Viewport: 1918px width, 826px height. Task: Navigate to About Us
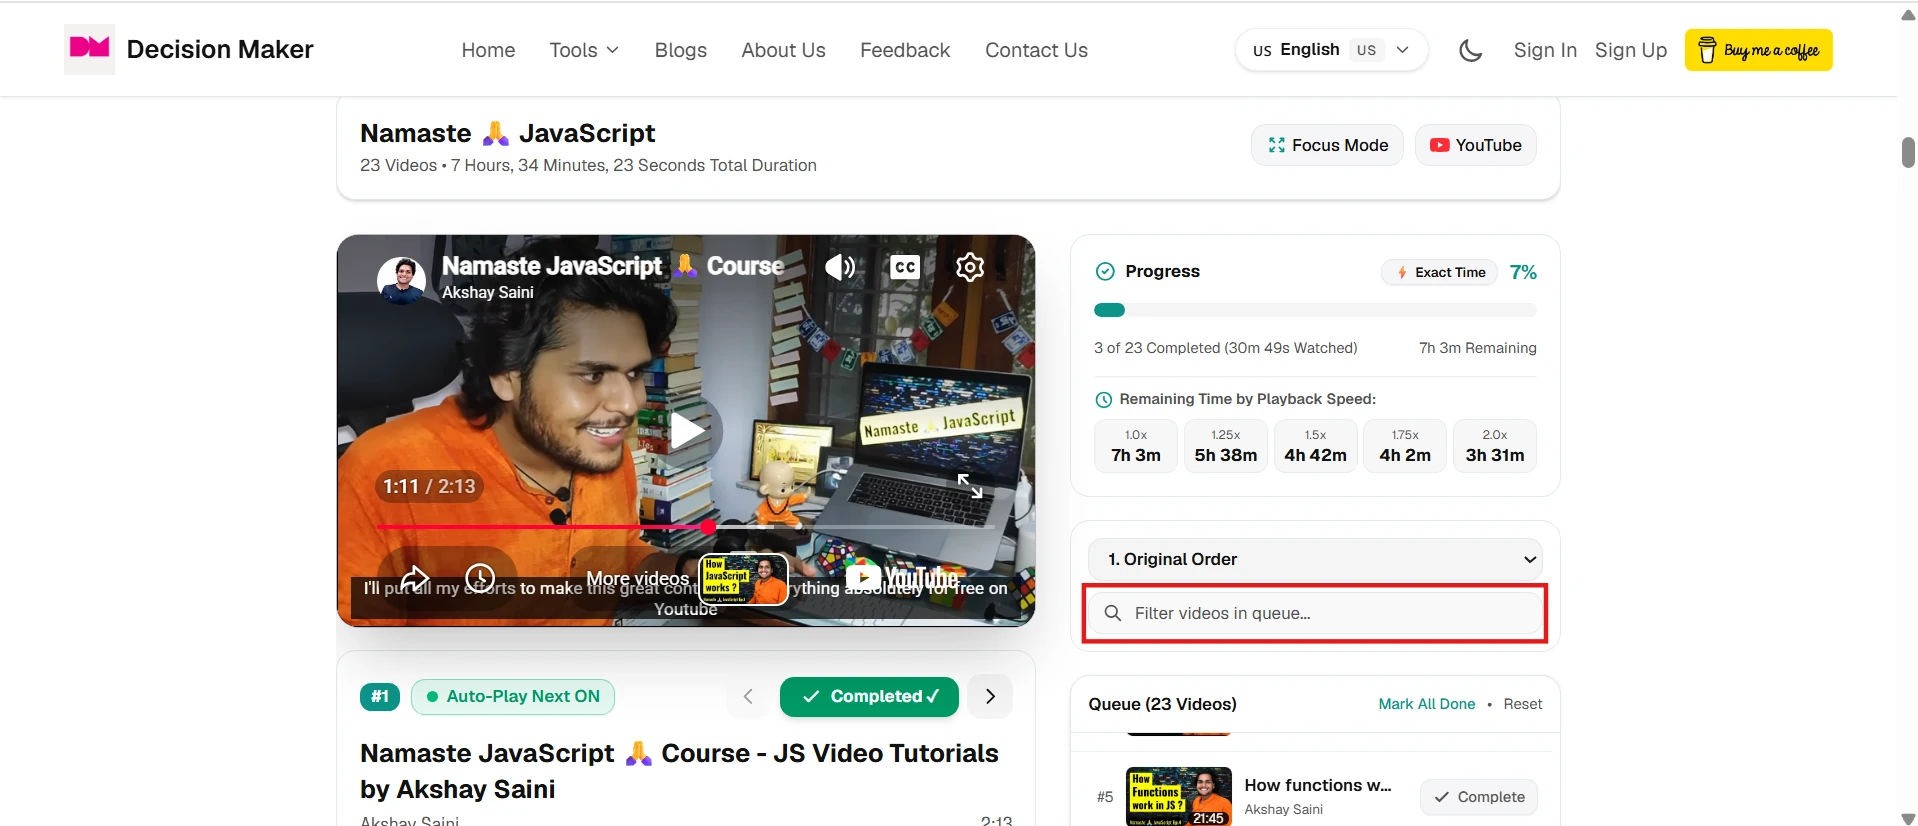[783, 50]
